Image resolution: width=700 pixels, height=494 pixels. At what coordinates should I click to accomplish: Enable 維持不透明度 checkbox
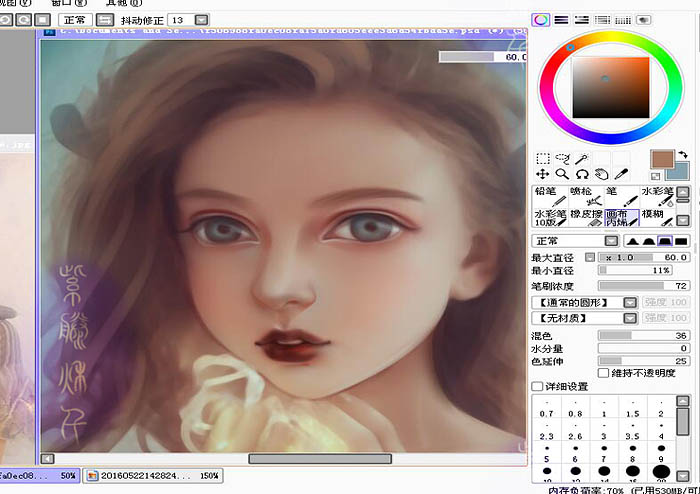click(x=604, y=373)
